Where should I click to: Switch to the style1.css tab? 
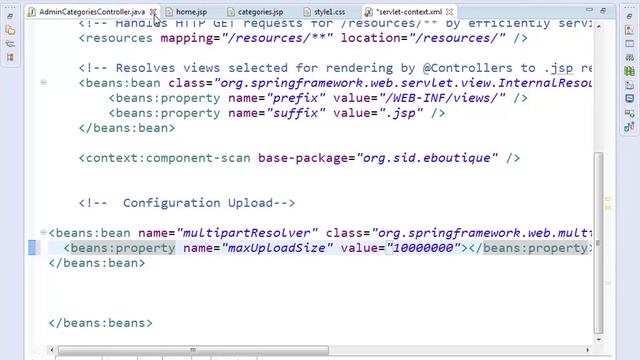(x=329, y=12)
